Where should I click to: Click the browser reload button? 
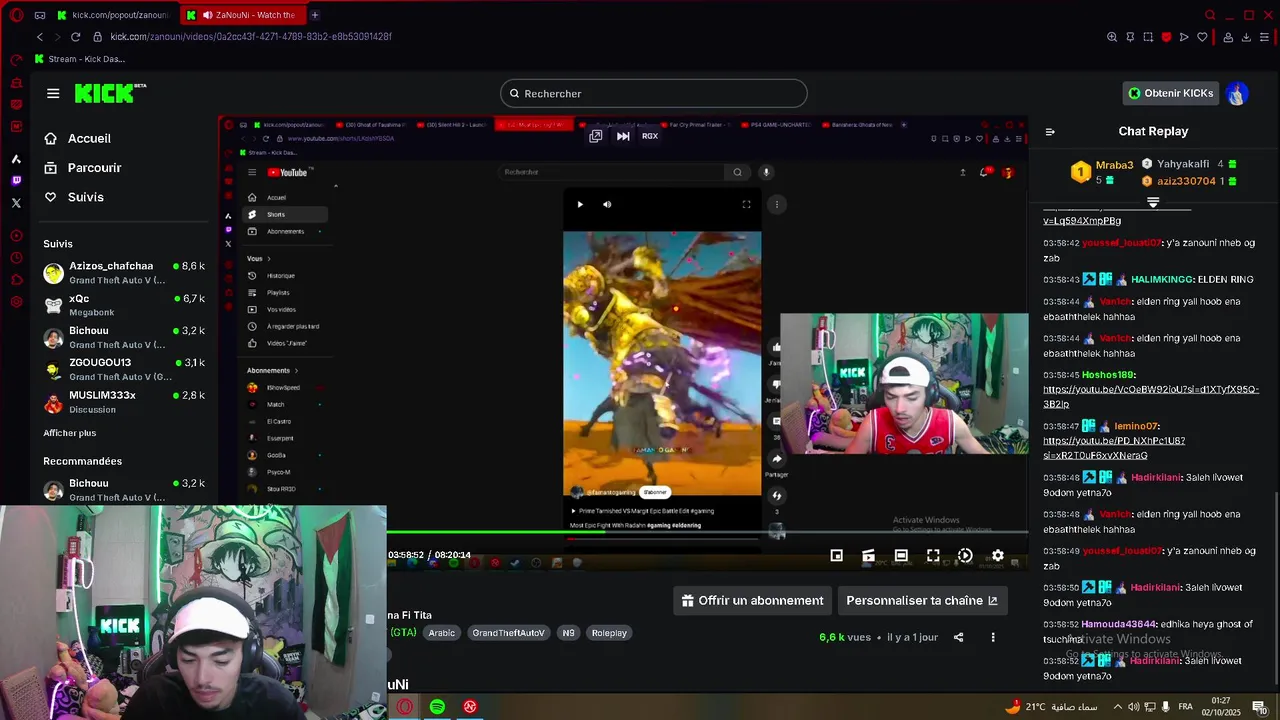coord(75,37)
